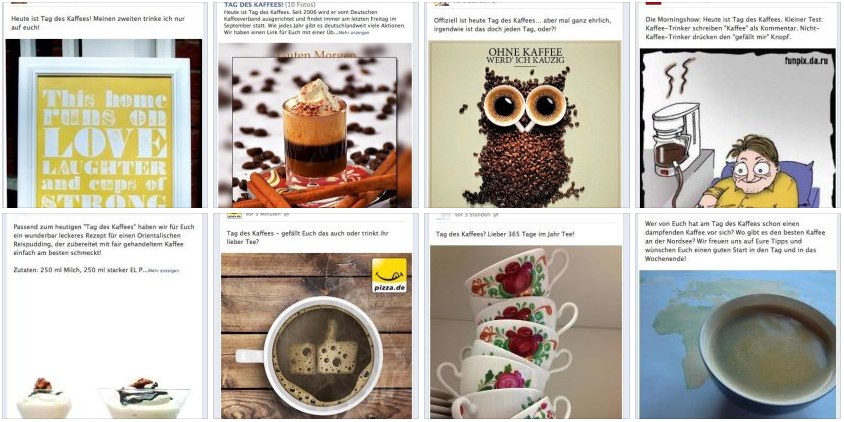Image resolution: width=844 pixels, height=422 pixels.
Task: Open the stacked floral teacups photo
Action: coord(526,332)
